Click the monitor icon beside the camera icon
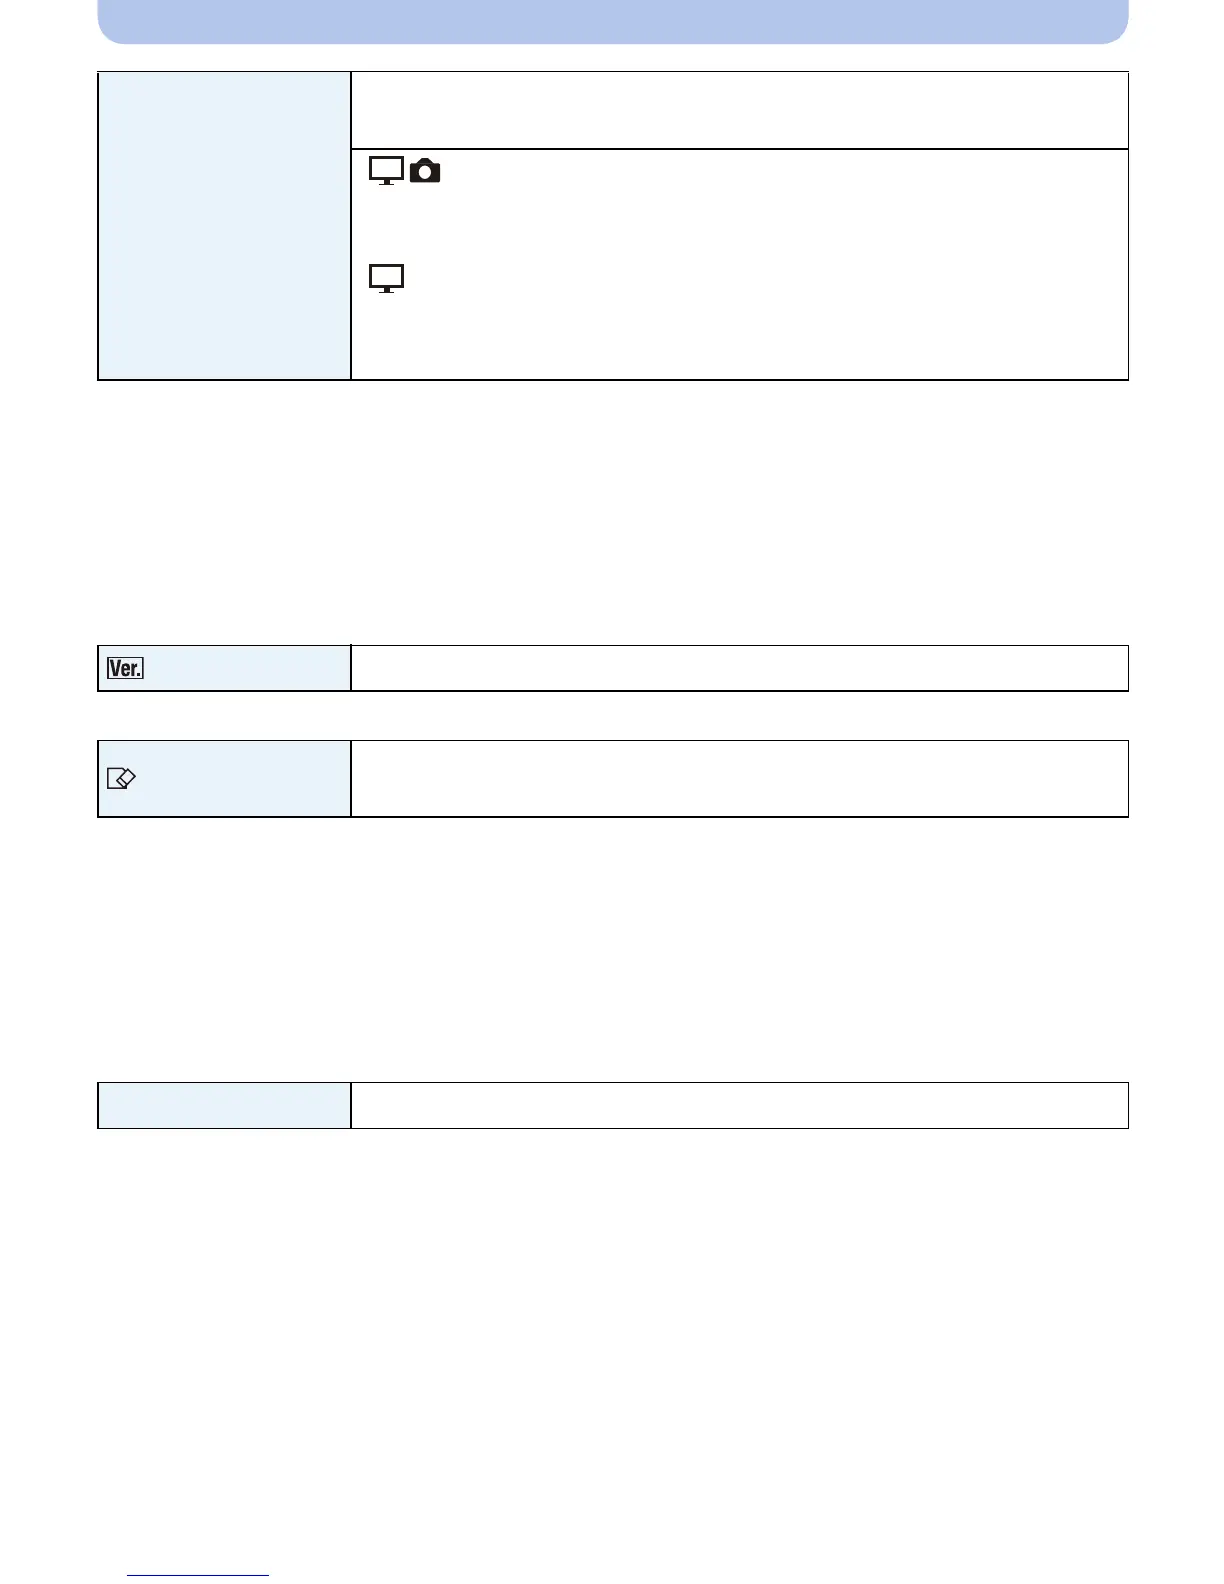The height and width of the screenshot is (1584, 1224). [x=386, y=171]
